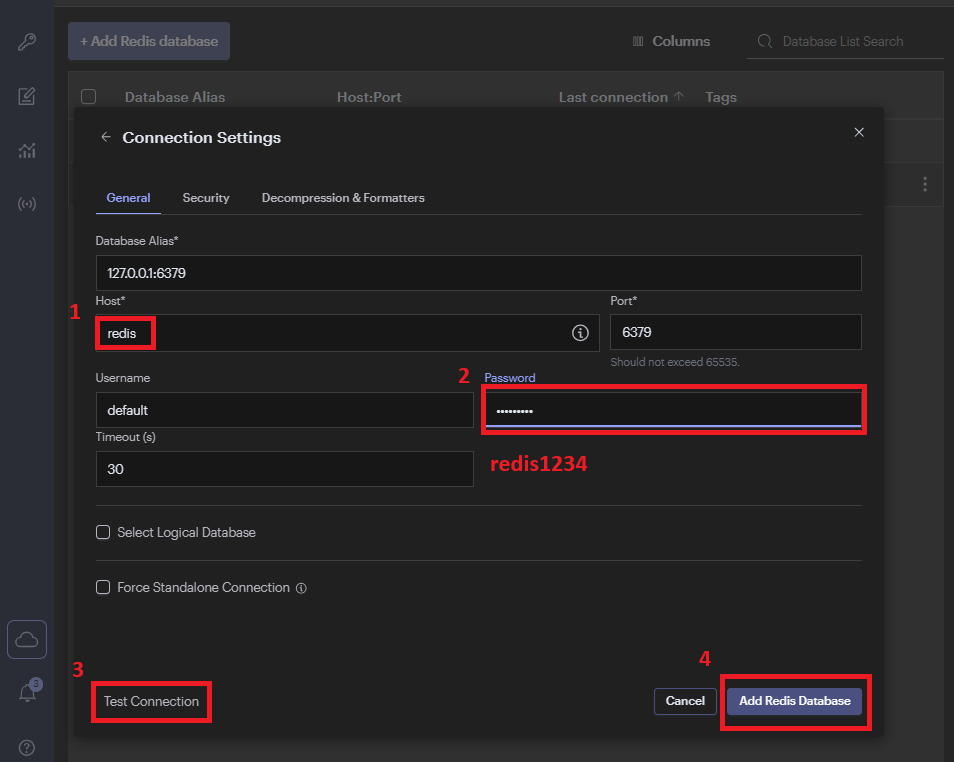Screen dimensions: 954x762
Task: Open the Workbench edit icon in sidebar
Action: pos(27,96)
